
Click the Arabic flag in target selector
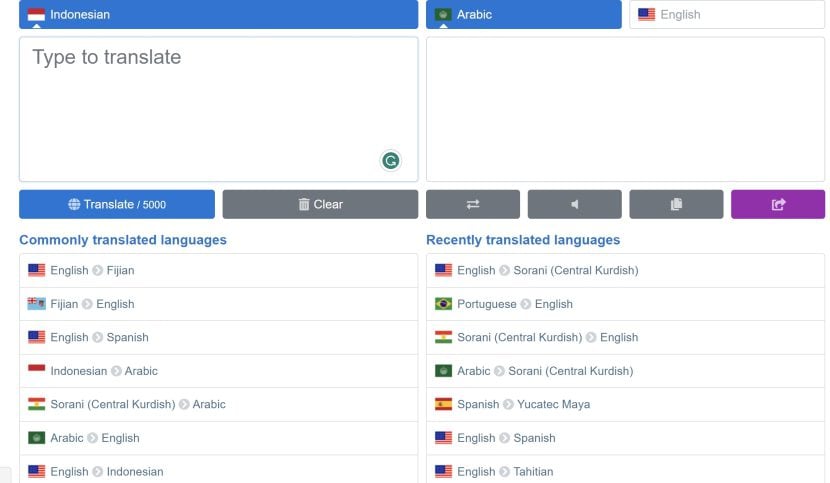(x=443, y=14)
